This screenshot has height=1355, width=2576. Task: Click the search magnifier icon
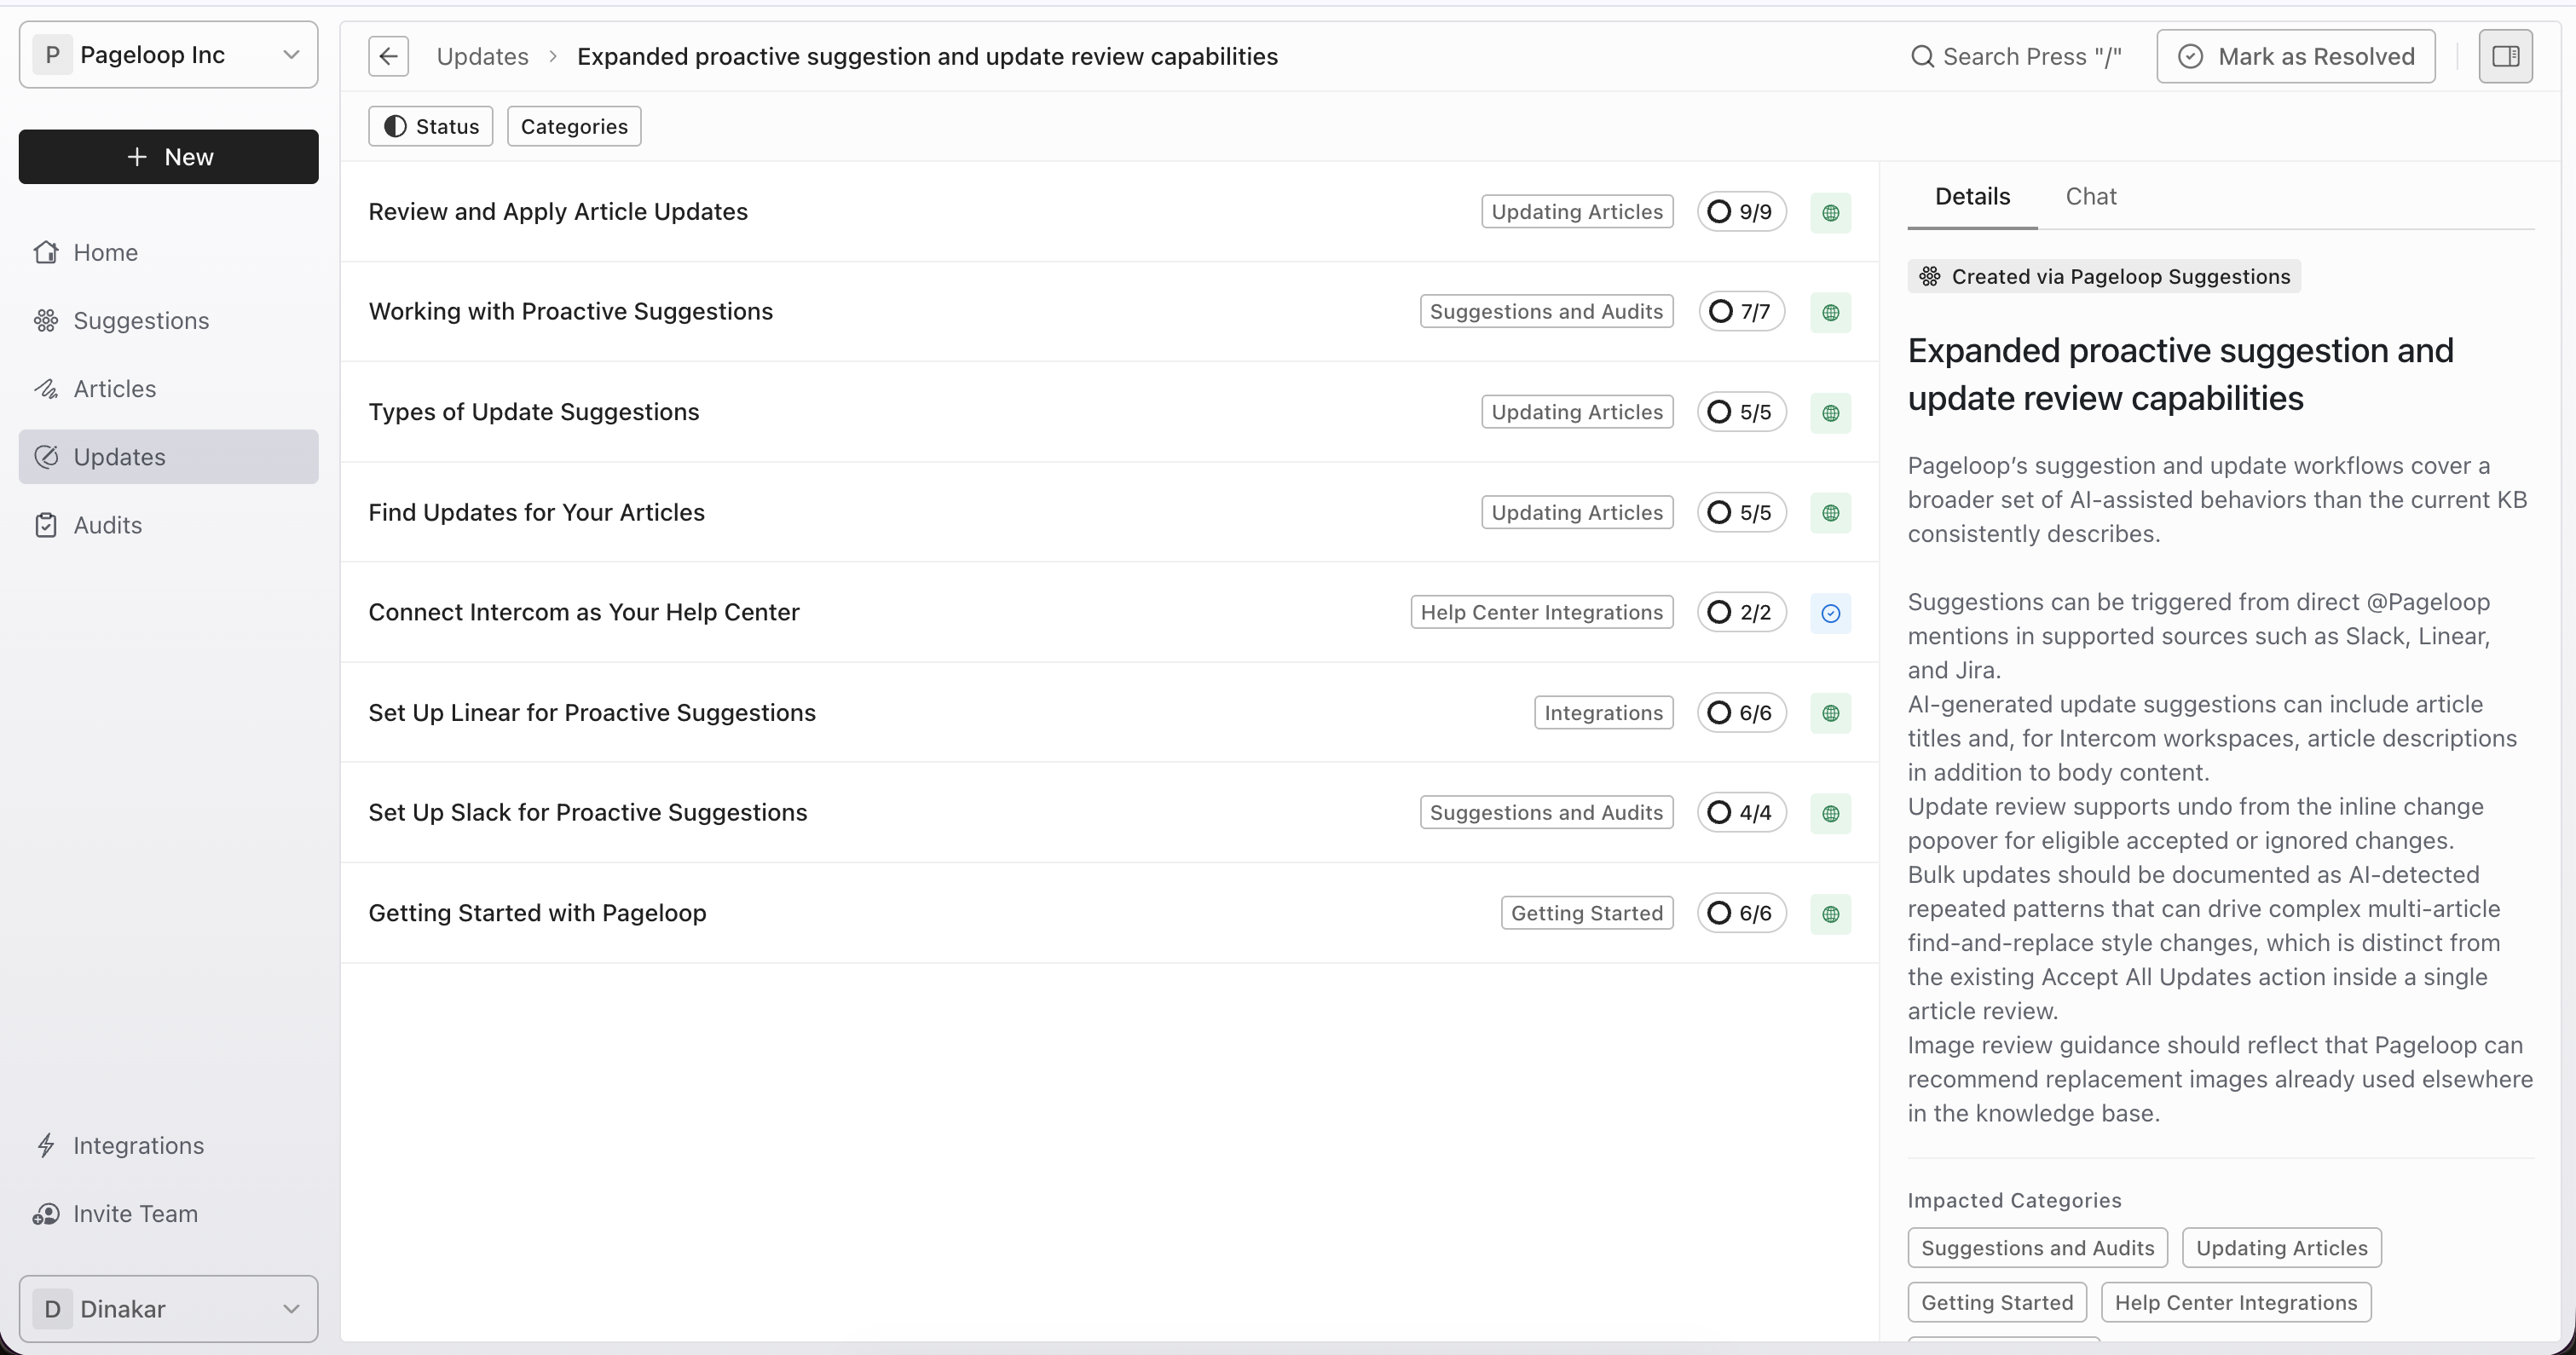[x=1922, y=56]
